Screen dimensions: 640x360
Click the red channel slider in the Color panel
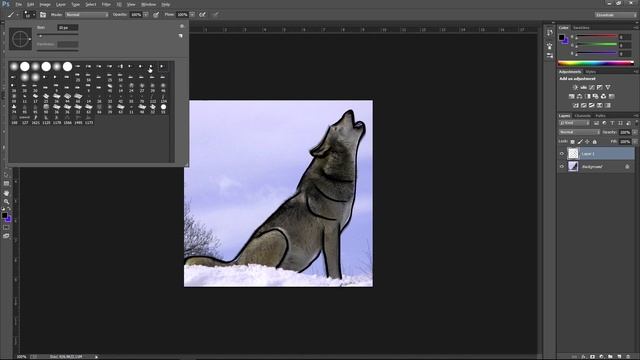[596, 37]
